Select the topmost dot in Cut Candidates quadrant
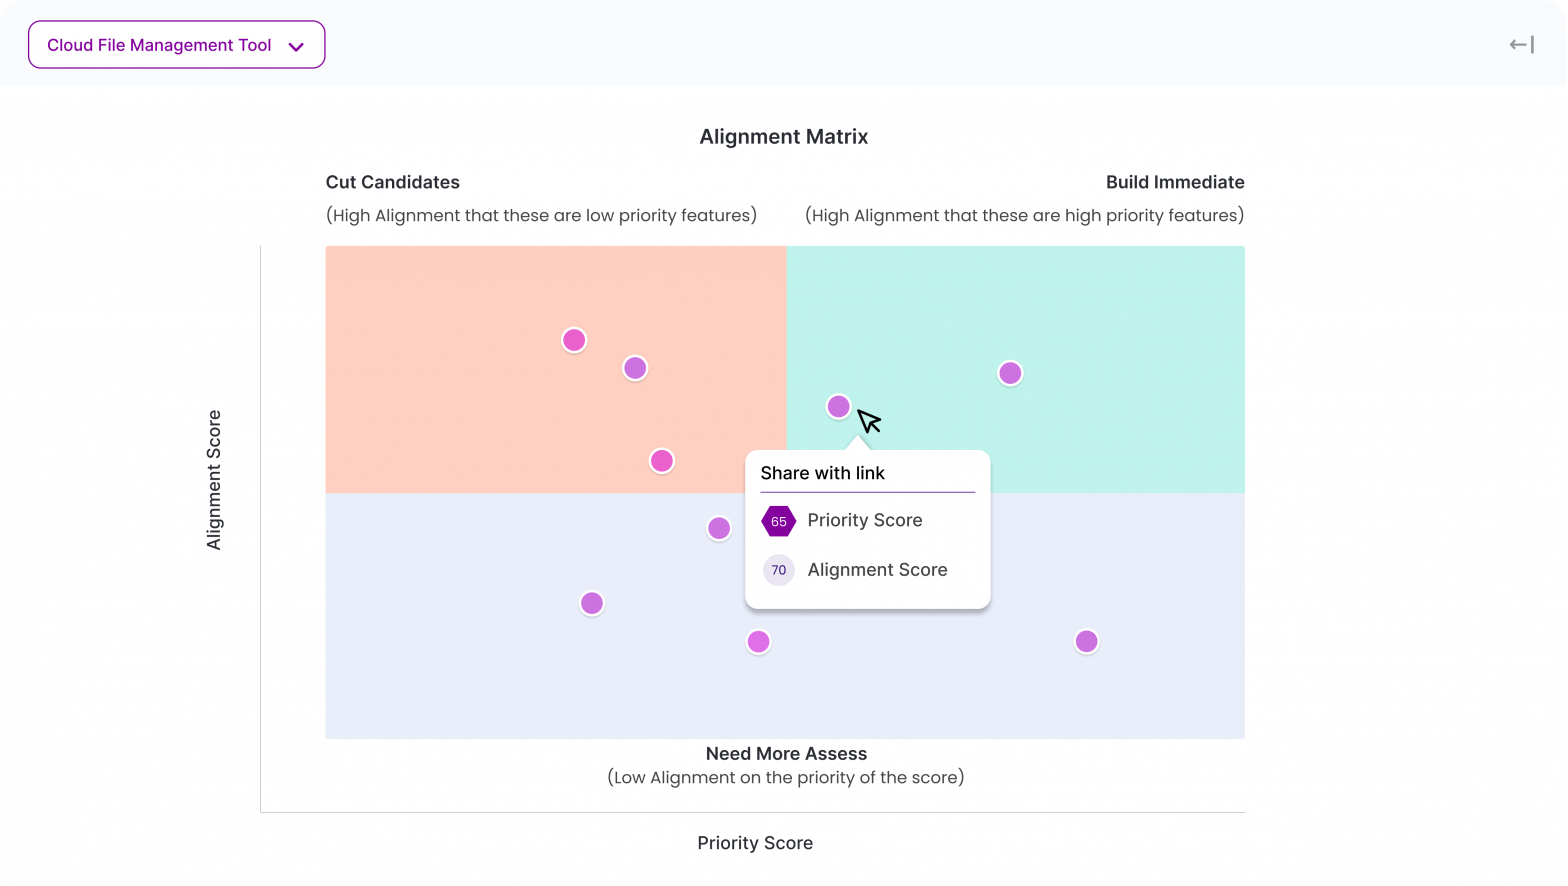This screenshot has height=886, width=1568. (574, 340)
